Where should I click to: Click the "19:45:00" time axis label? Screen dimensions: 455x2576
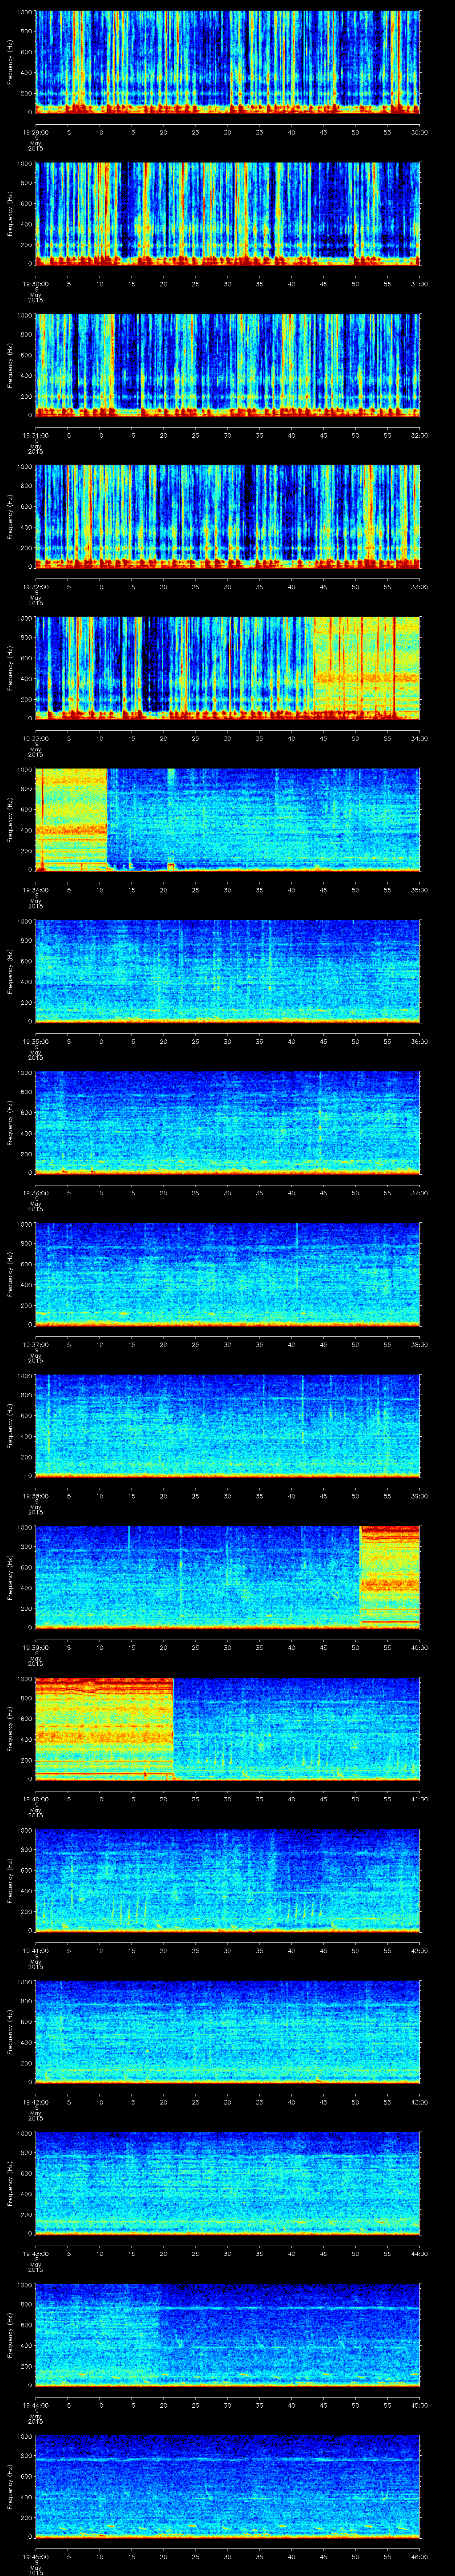36,2556
